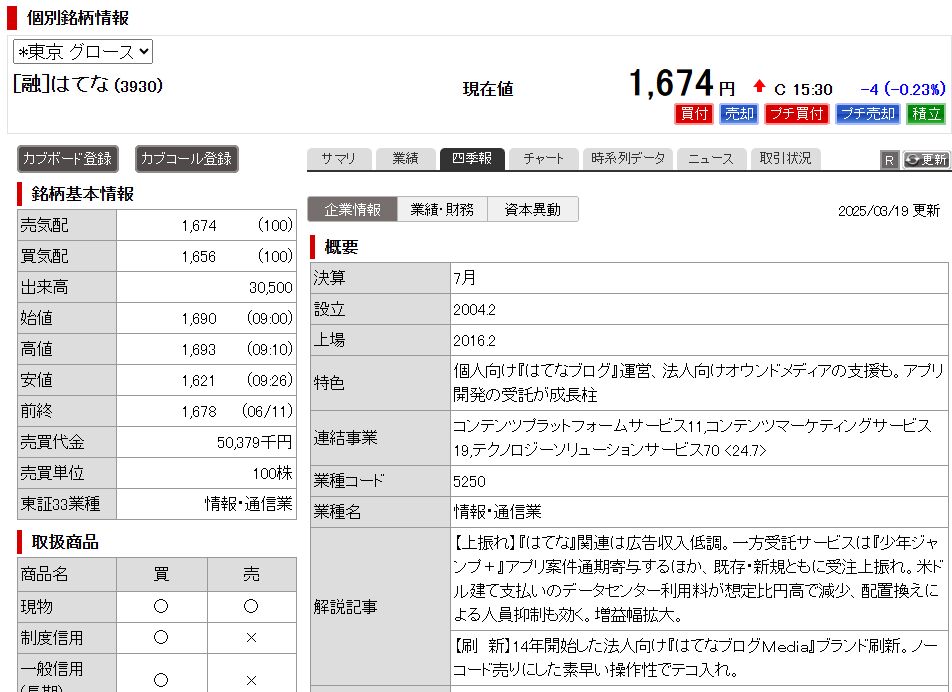Open the チャート tab
The height and width of the screenshot is (692, 952).
point(543,158)
